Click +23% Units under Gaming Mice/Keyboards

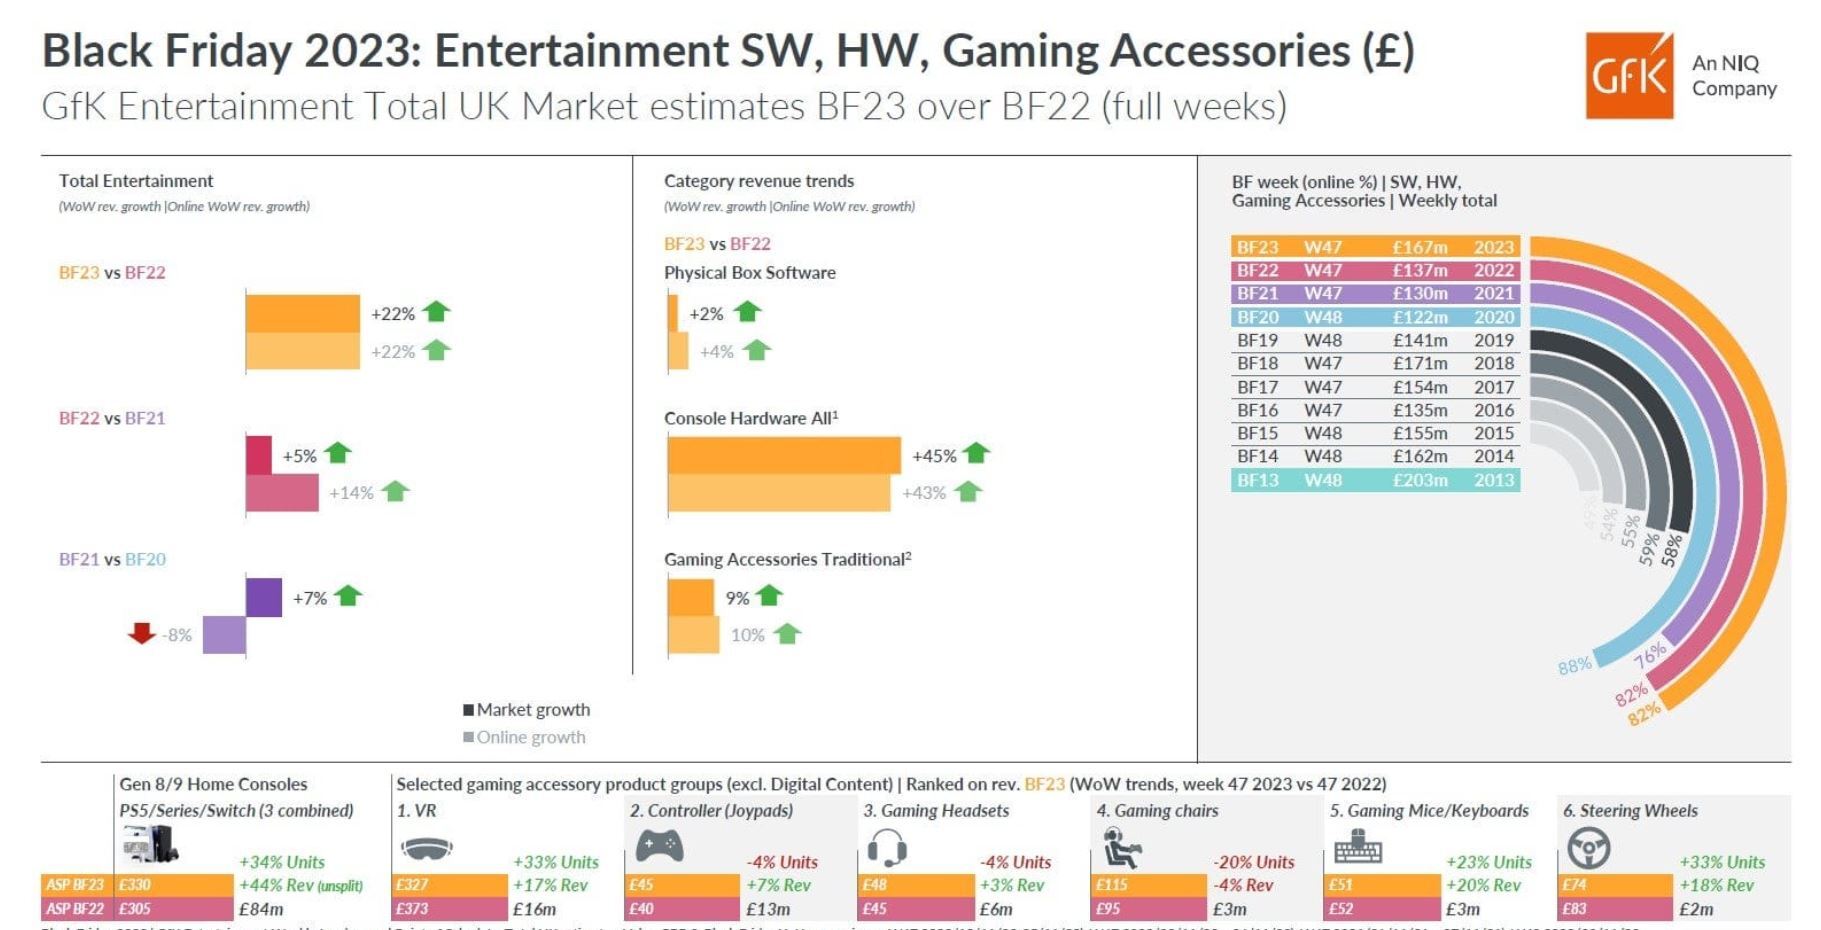(x=1489, y=862)
